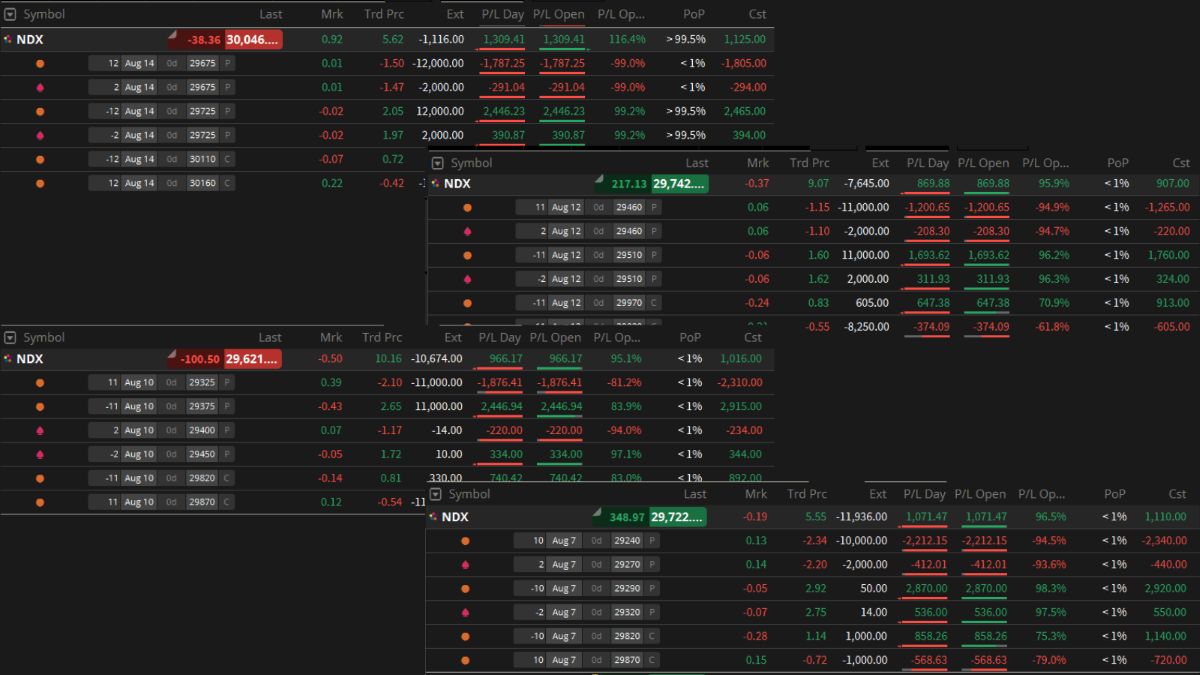This screenshot has height=675, width=1200.
Task: Click the 2,870.00 P/L Day cell in the Aug 7 rows
Action: pos(923,588)
